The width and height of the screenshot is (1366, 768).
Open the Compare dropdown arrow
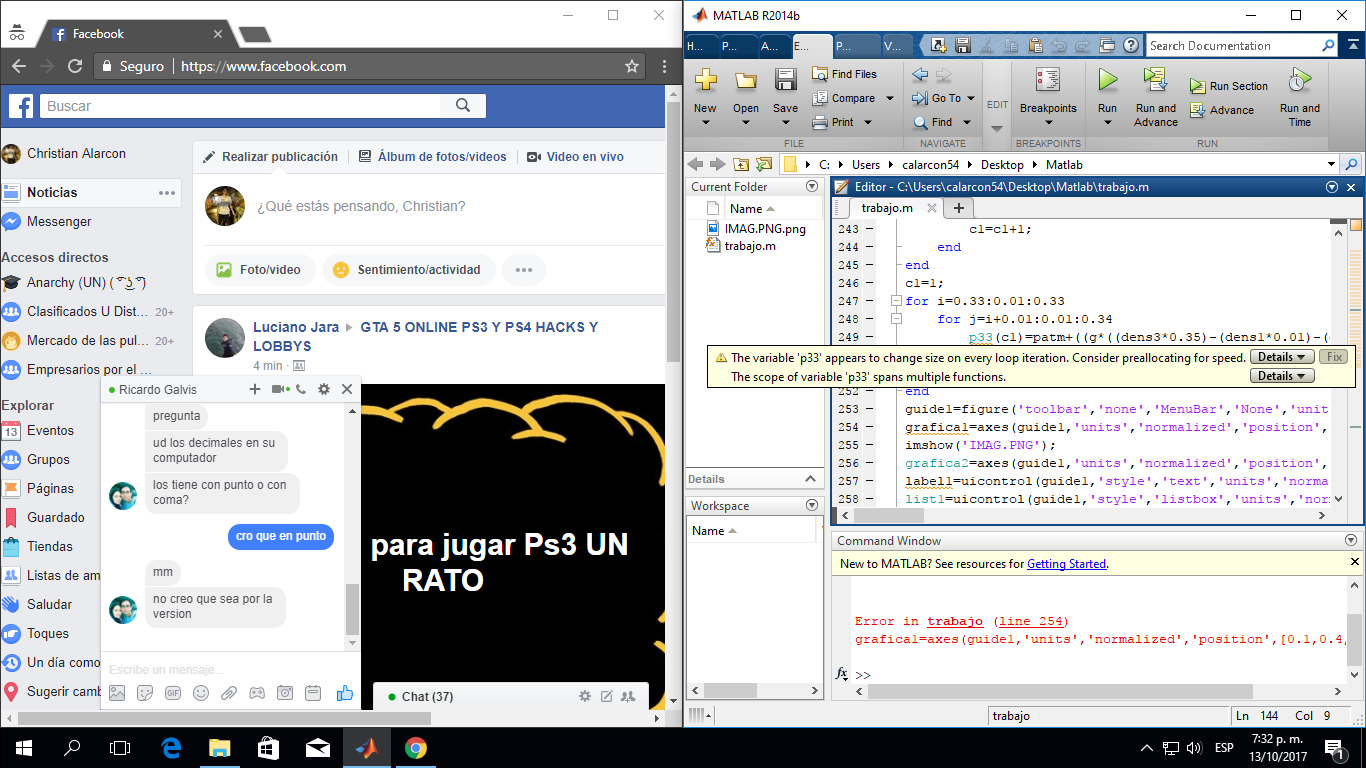pos(888,98)
